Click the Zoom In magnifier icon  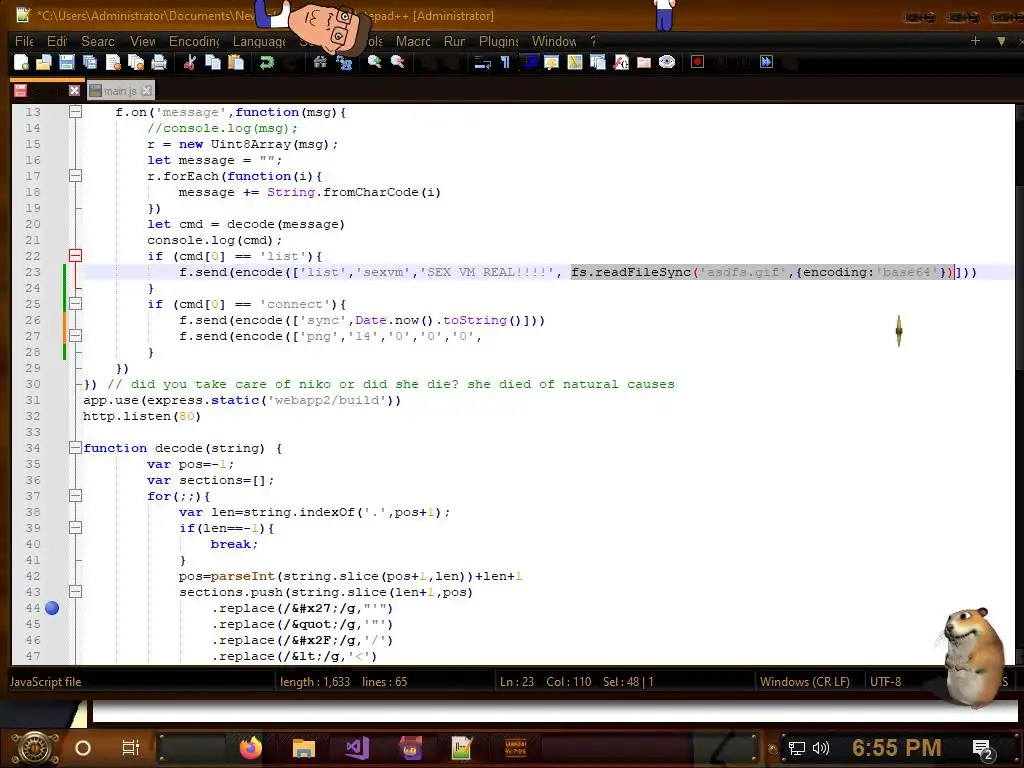pos(374,63)
